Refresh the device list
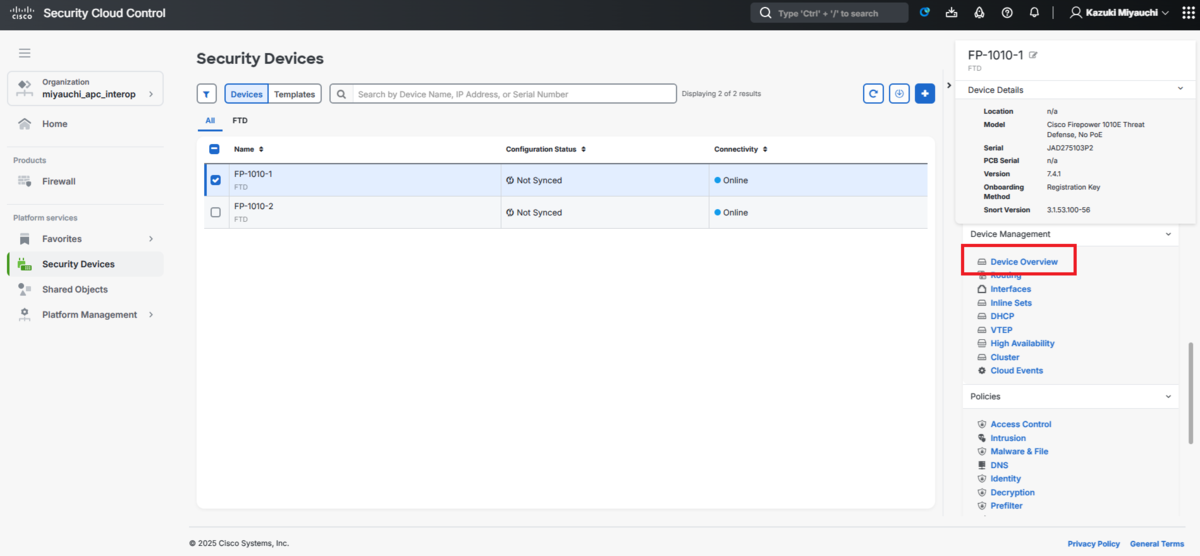 [x=873, y=93]
